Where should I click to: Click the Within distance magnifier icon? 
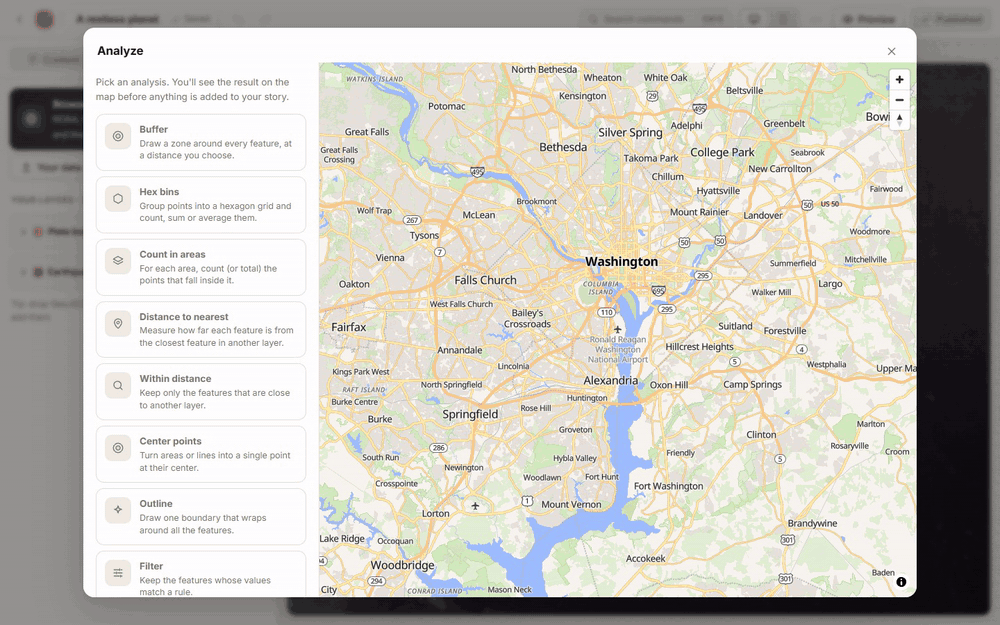[x=118, y=385]
